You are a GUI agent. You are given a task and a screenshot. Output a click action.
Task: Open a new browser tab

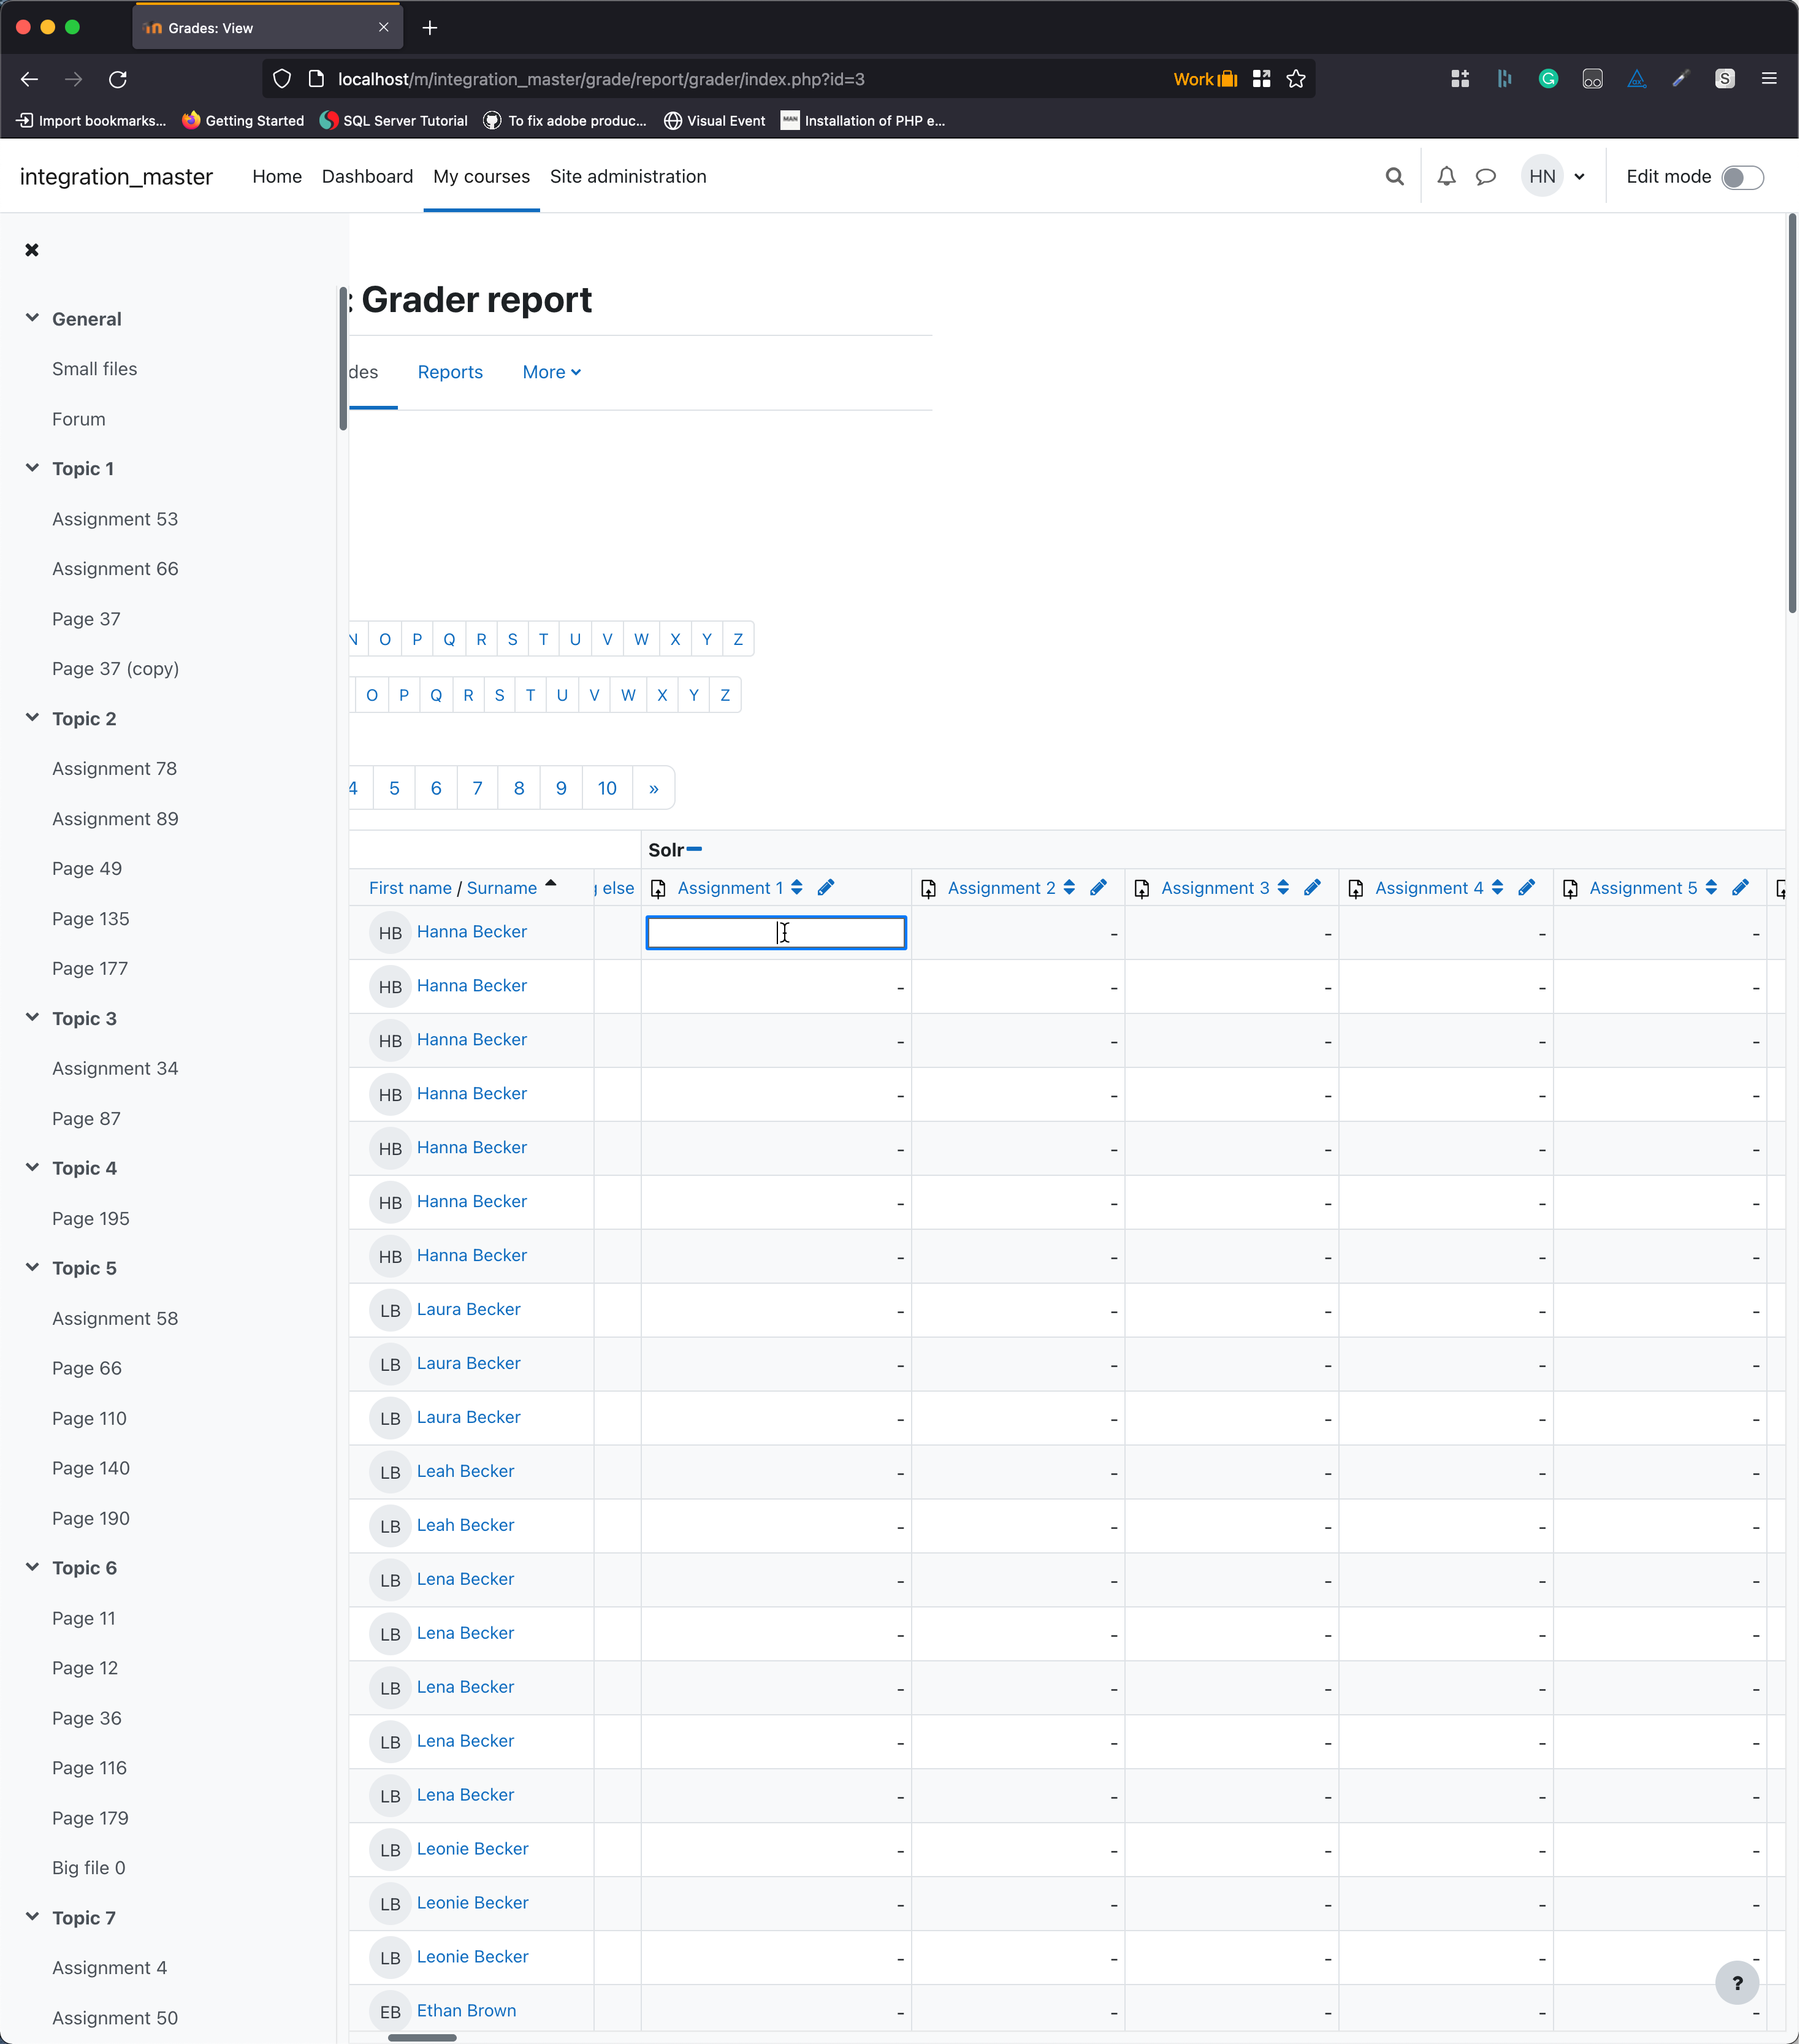(430, 28)
